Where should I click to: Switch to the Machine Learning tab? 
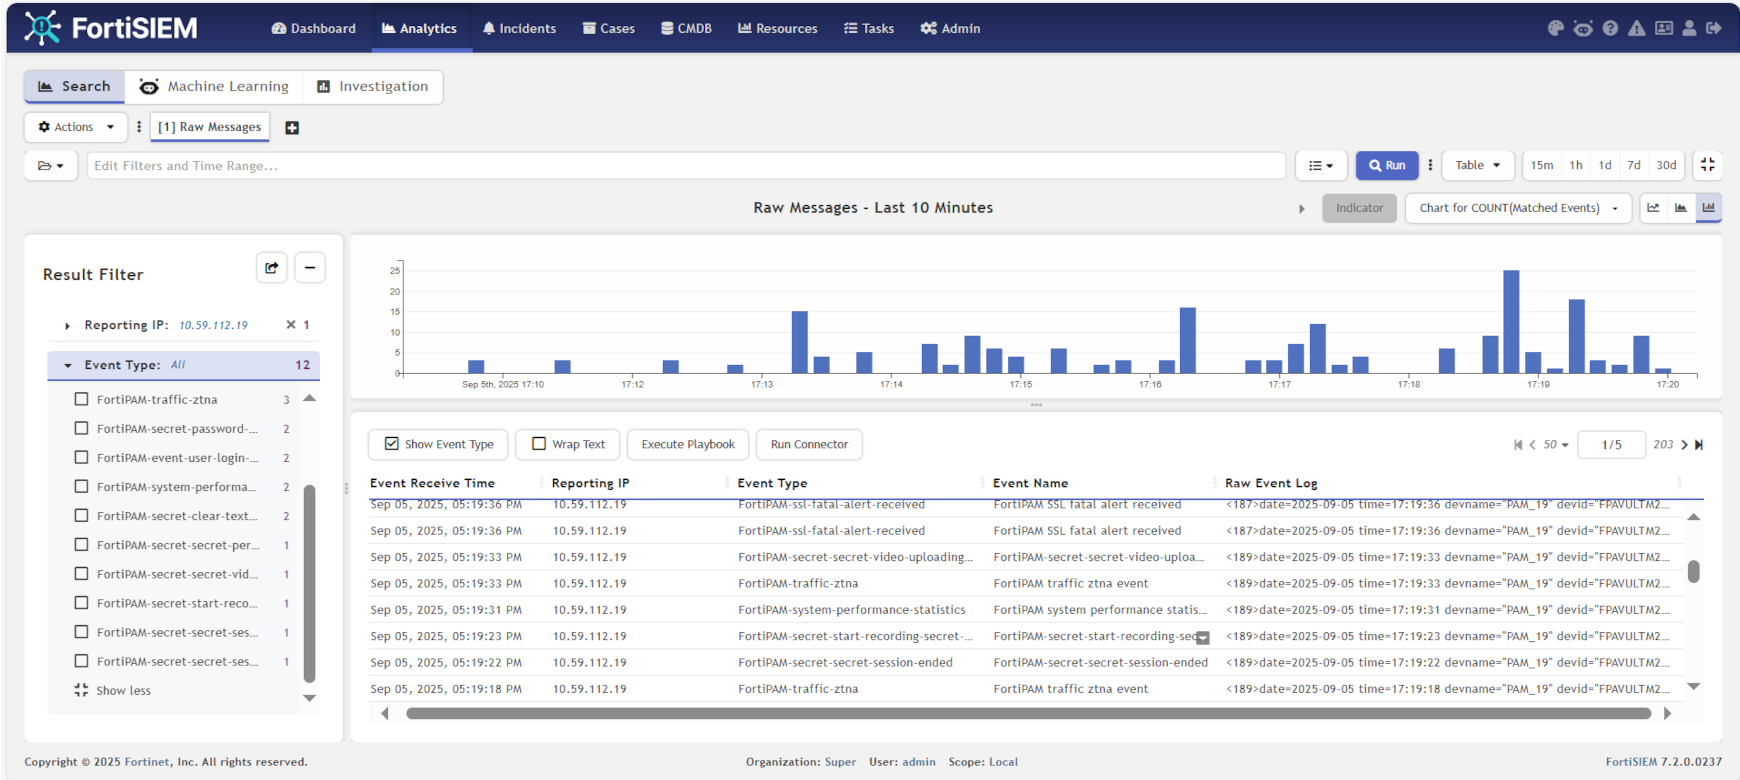214,87
